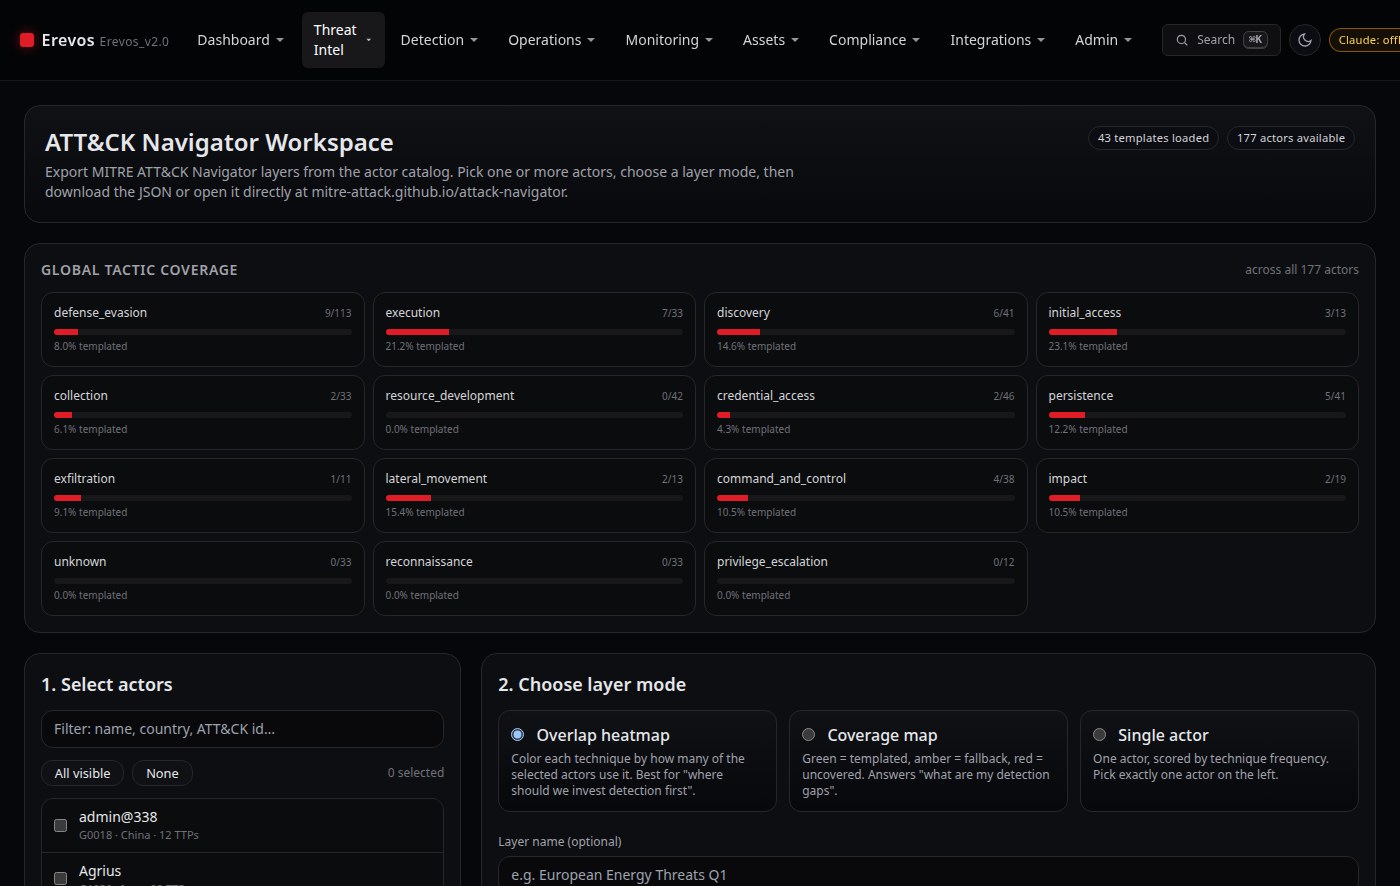Click the "G0018 · China · 12 TTPs" text

click(x=139, y=835)
